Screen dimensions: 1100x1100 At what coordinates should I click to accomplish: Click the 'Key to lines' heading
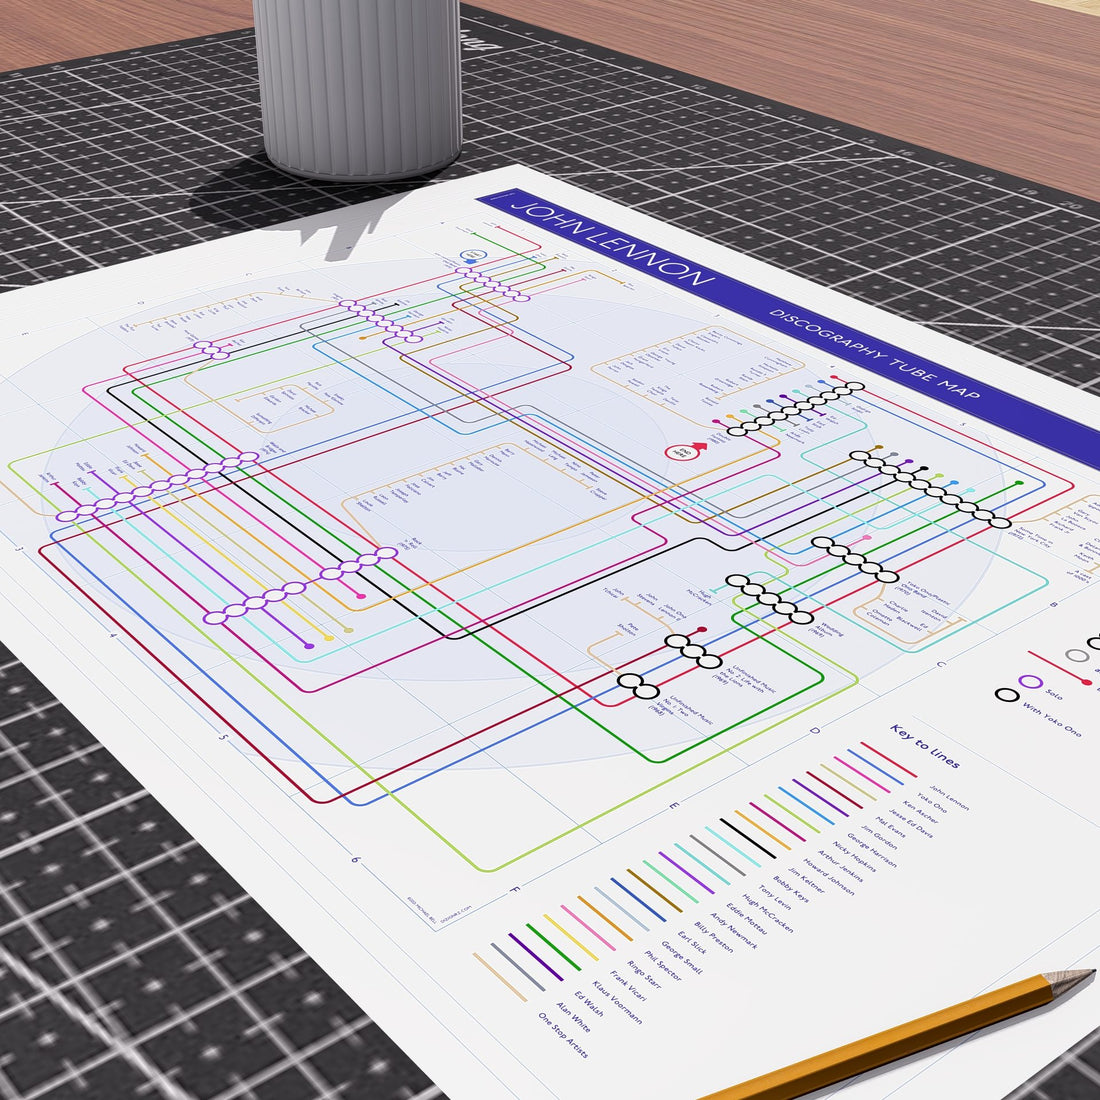tap(925, 746)
